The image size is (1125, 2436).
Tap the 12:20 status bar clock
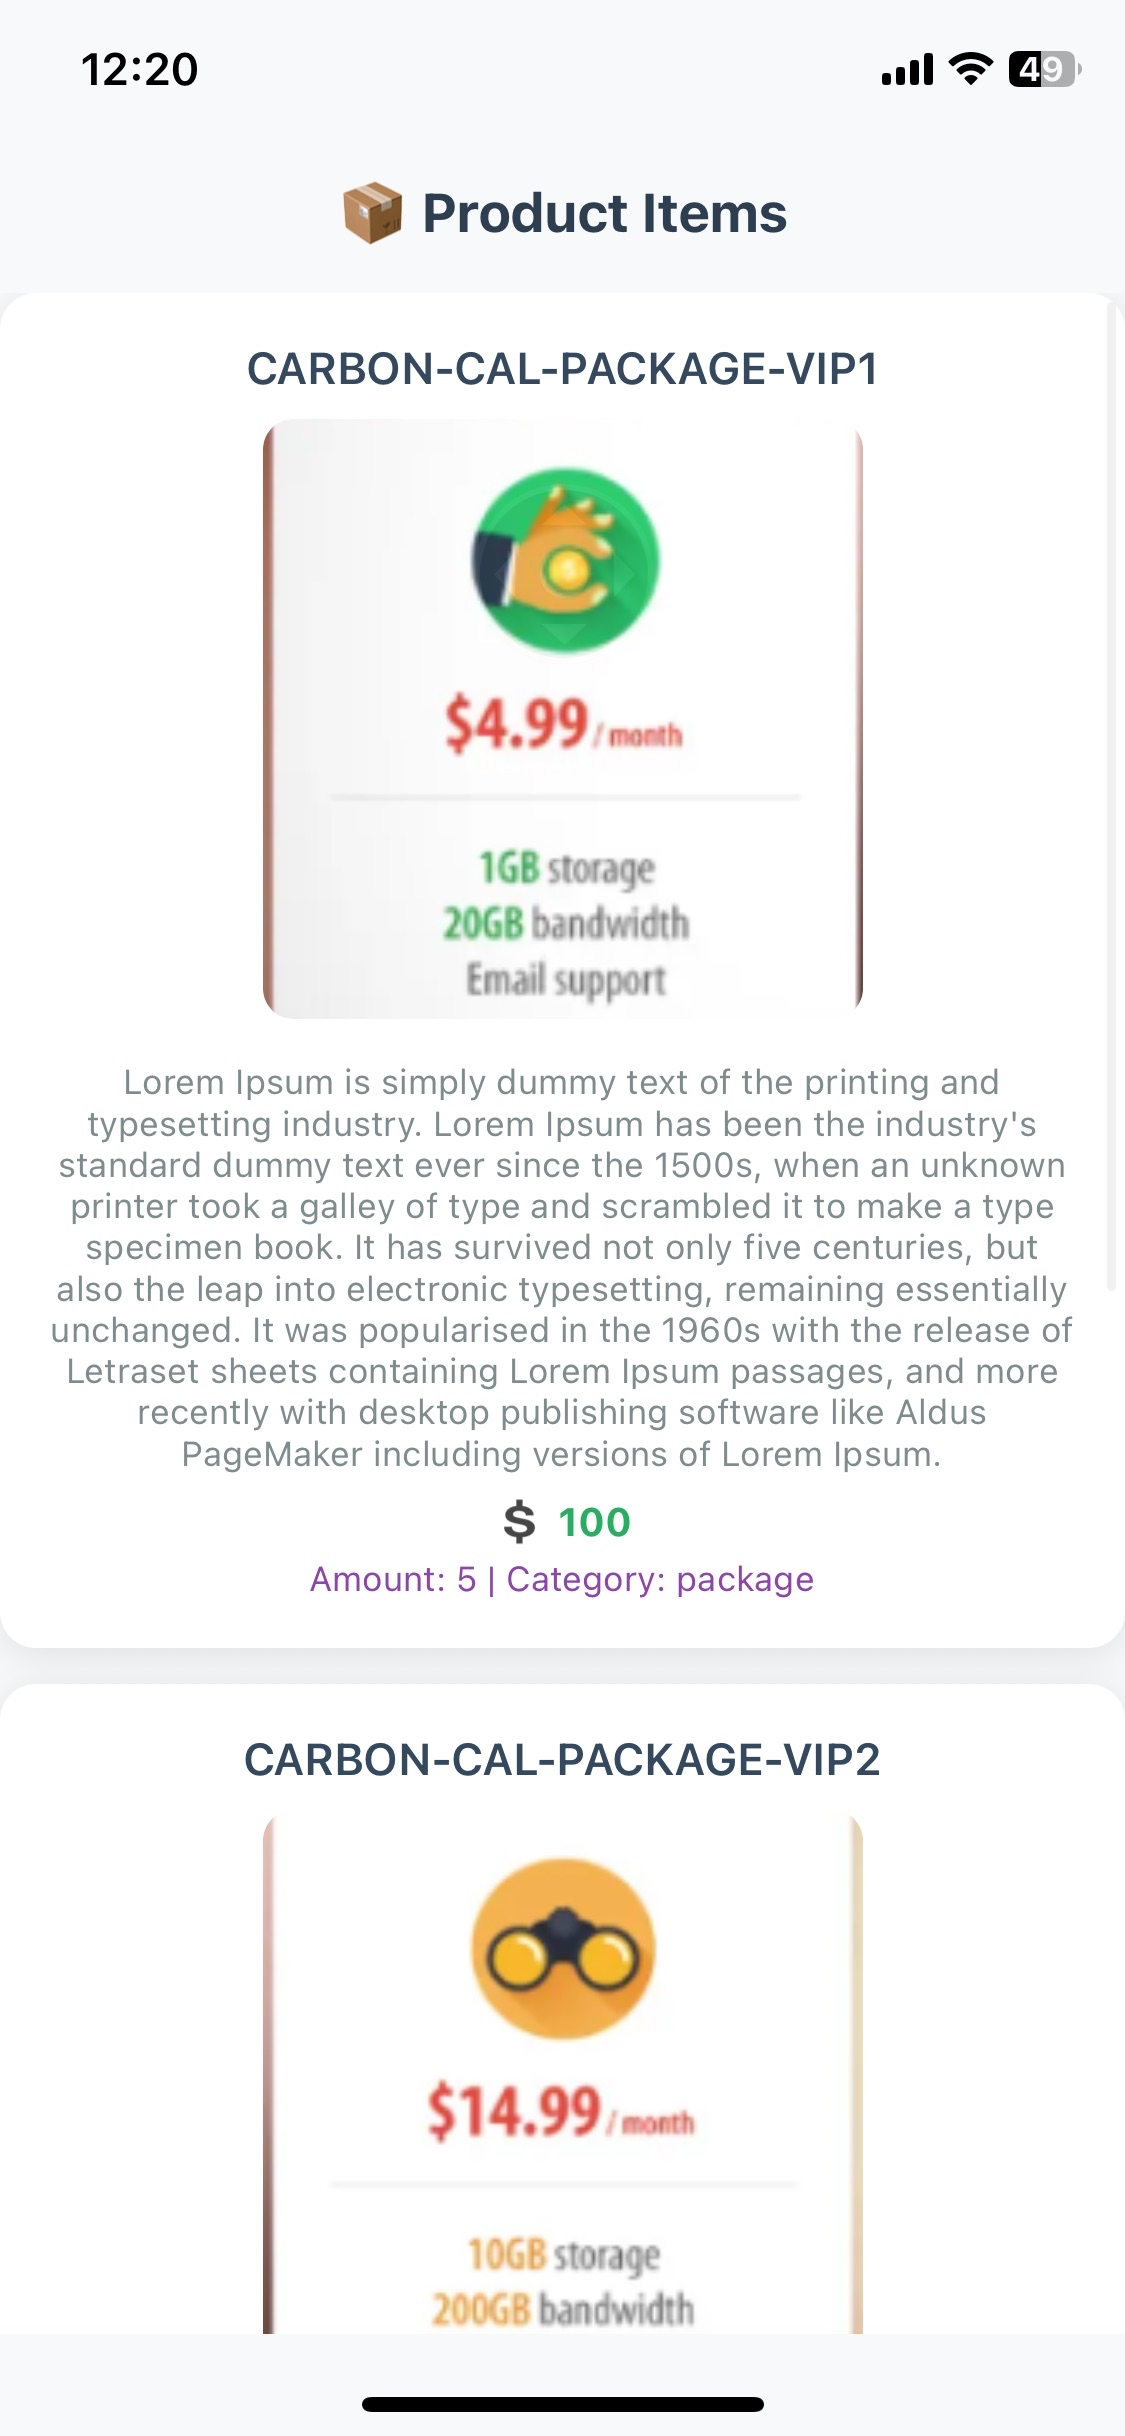point(140,70)
